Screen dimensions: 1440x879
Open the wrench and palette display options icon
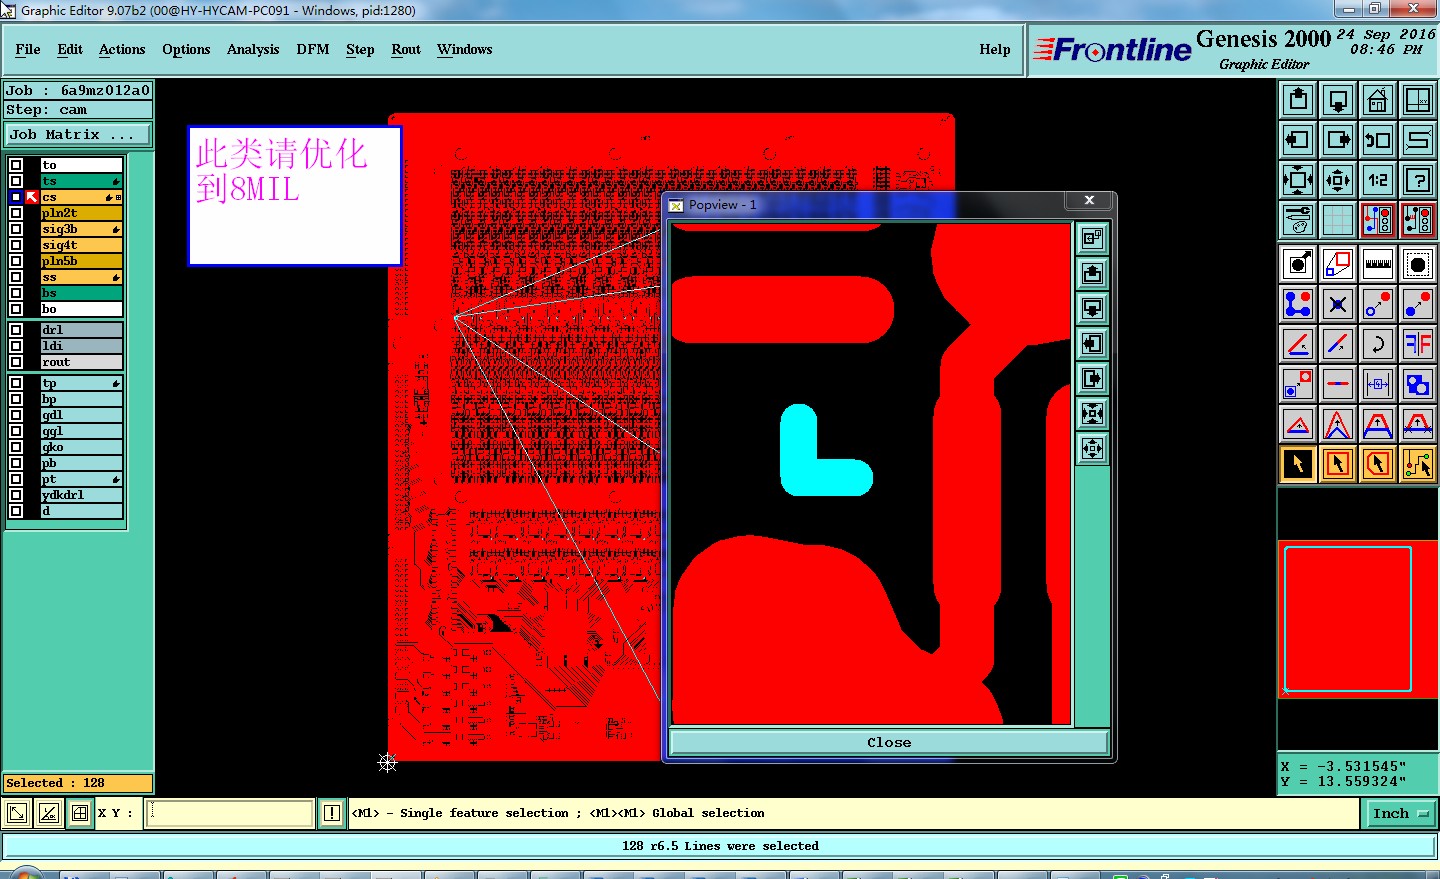coord(1298,220)
